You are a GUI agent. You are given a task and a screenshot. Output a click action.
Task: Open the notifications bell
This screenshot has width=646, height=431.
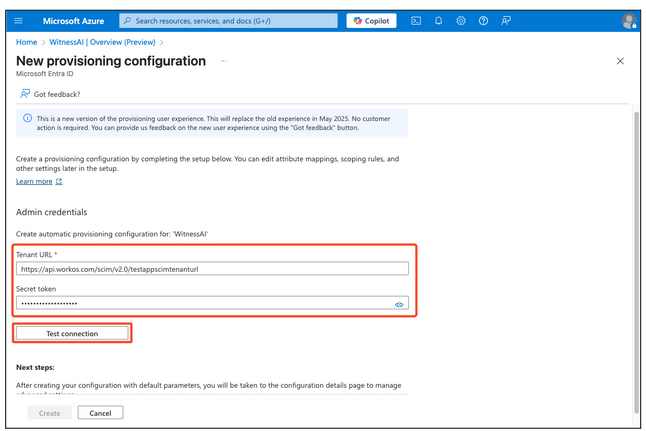coord(438,21)
